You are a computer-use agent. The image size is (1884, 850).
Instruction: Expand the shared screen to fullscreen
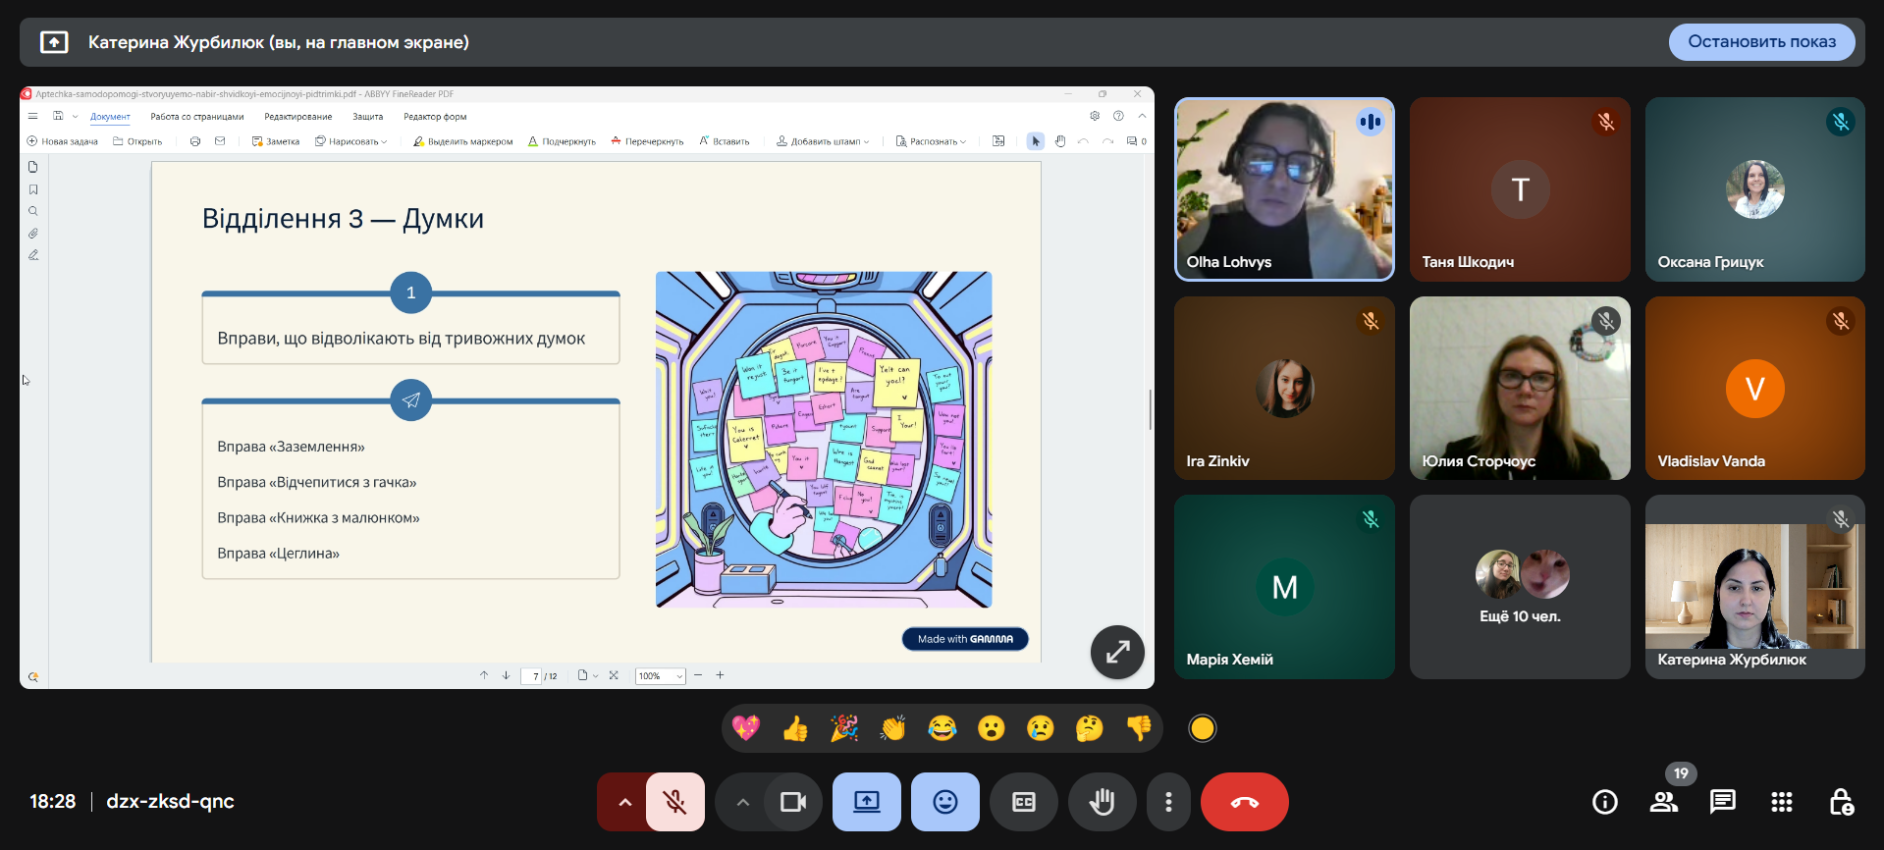pos(1117,652)
